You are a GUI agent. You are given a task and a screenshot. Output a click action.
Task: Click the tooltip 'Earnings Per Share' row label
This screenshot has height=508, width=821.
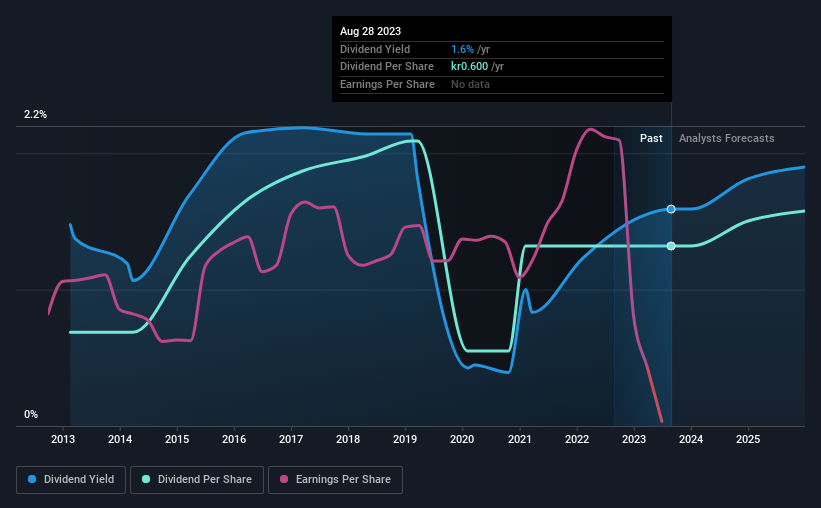click(387, 84)
